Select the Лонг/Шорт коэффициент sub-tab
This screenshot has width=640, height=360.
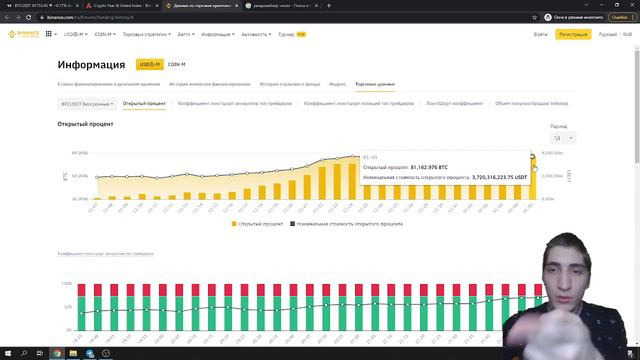coord(454,104)
